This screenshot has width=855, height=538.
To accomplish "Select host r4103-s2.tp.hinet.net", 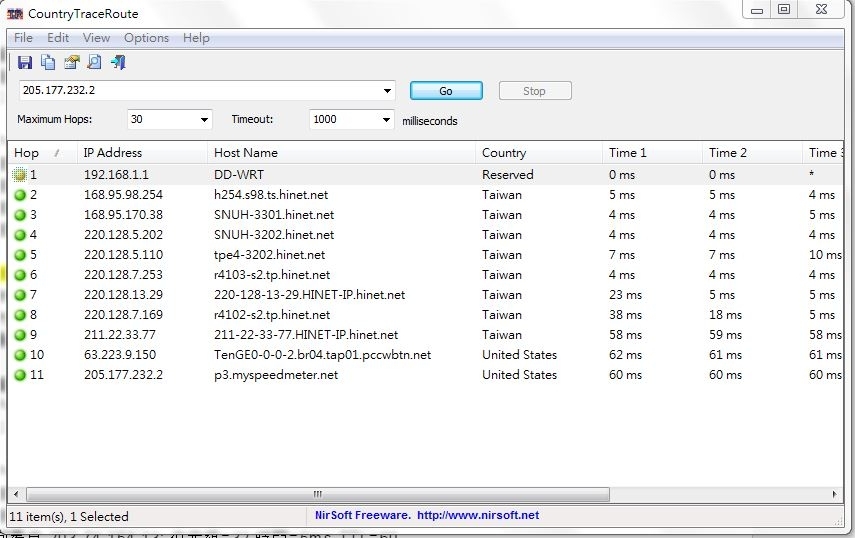I will pos(272,275).
